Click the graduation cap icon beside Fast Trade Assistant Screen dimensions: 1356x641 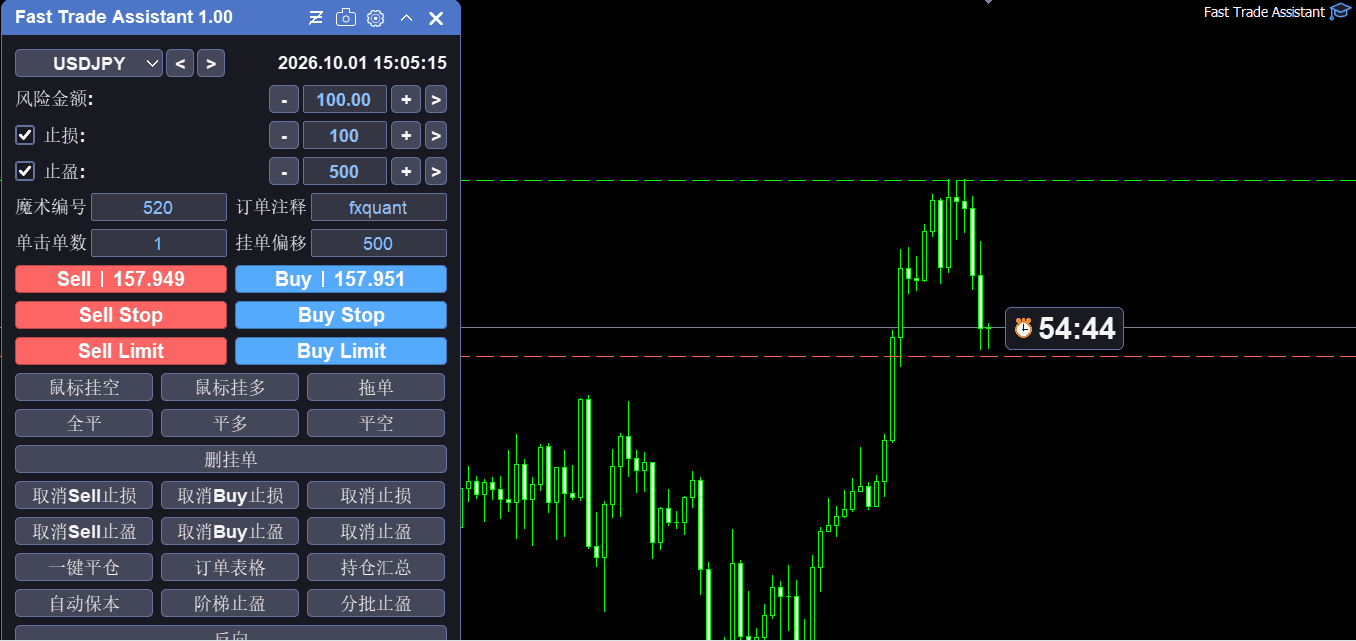(x=1339, y=12)
